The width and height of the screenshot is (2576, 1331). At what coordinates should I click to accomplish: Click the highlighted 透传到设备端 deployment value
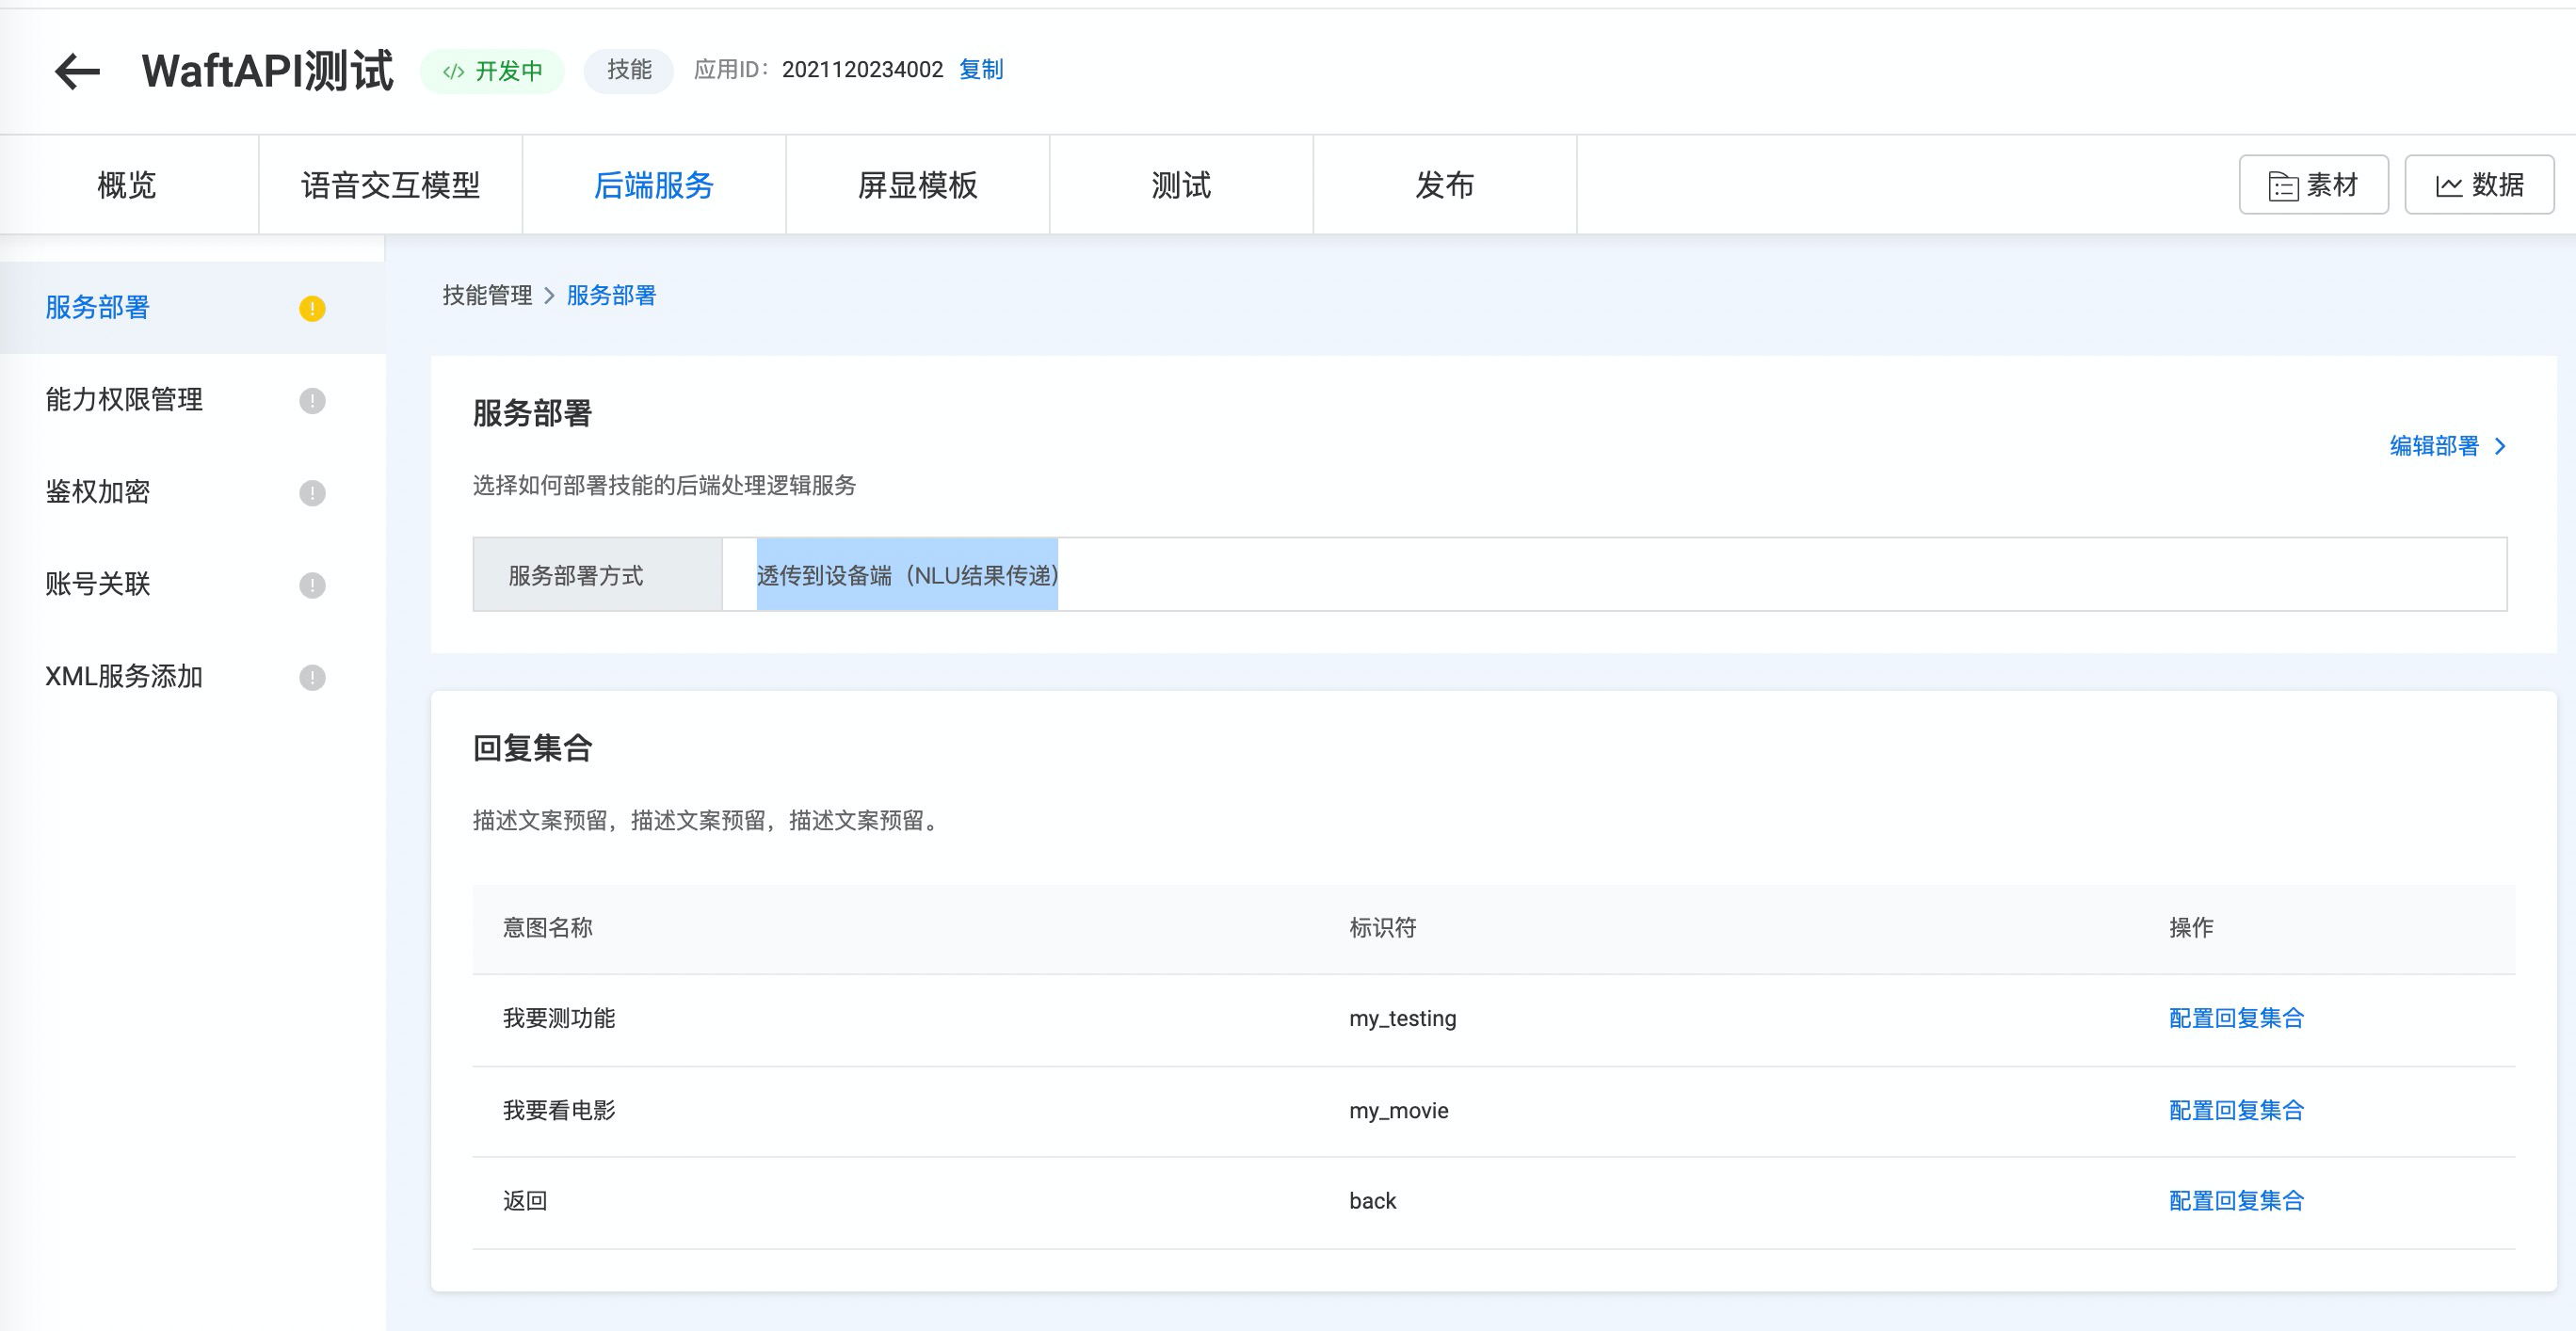click(906, 575)
